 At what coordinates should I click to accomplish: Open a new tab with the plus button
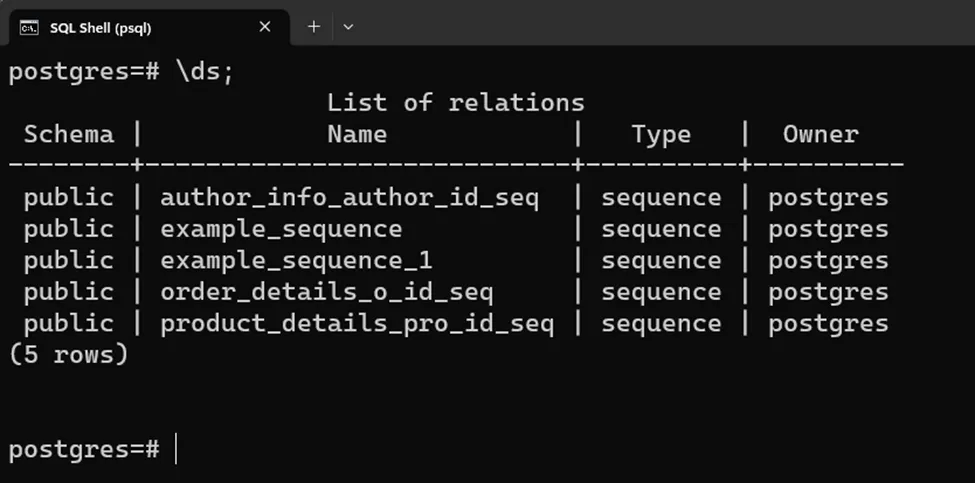coord(313,27)
